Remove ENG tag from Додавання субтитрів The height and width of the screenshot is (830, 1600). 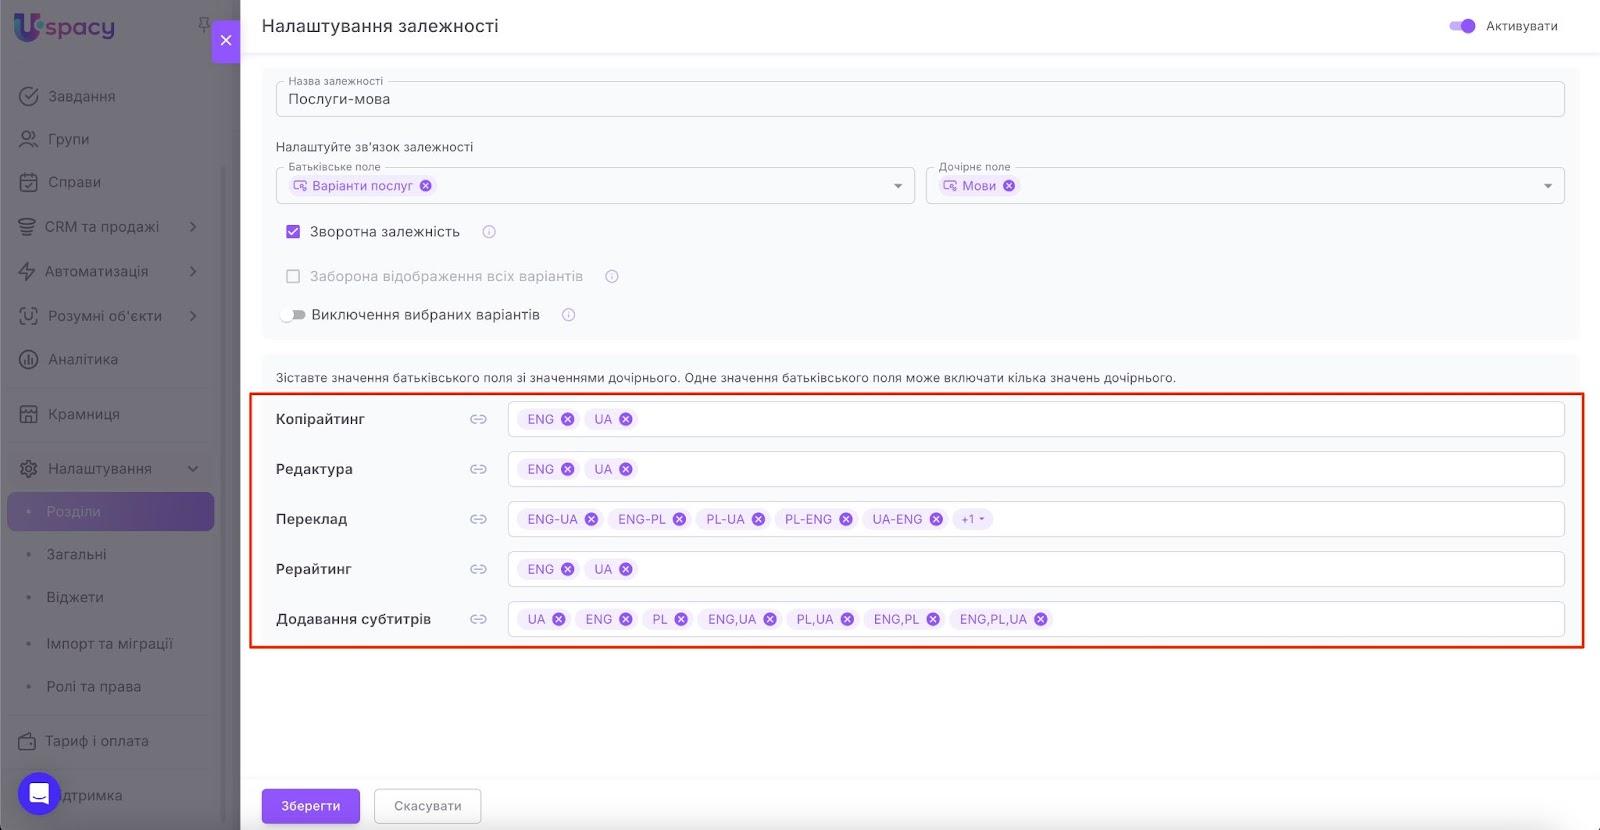(626, 619)
